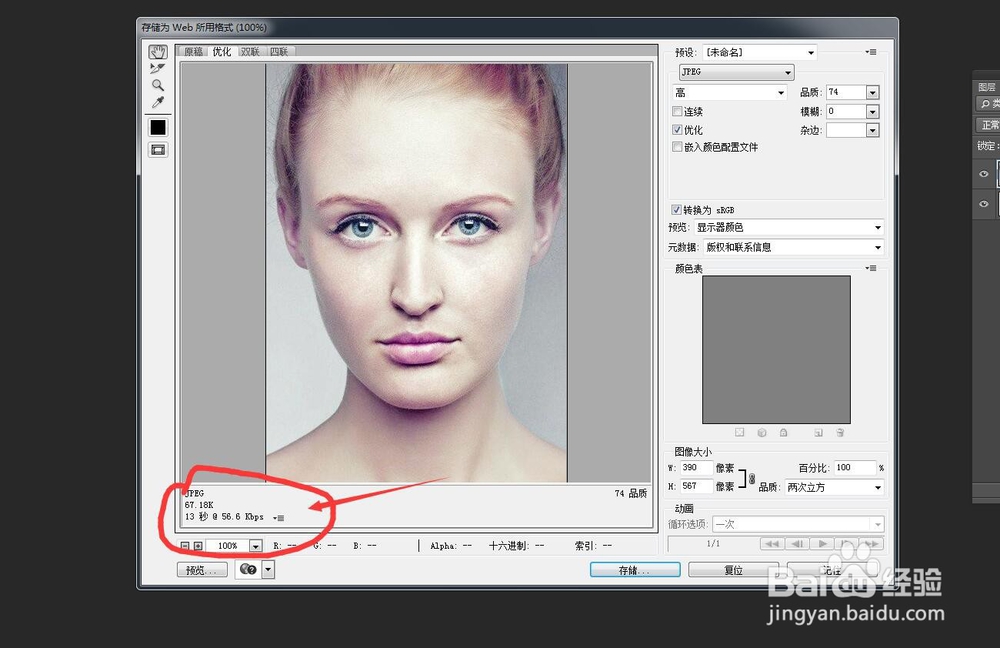Switch to the 优化 tab
The width and height of the screenshot is (1000, 648).
222,52
